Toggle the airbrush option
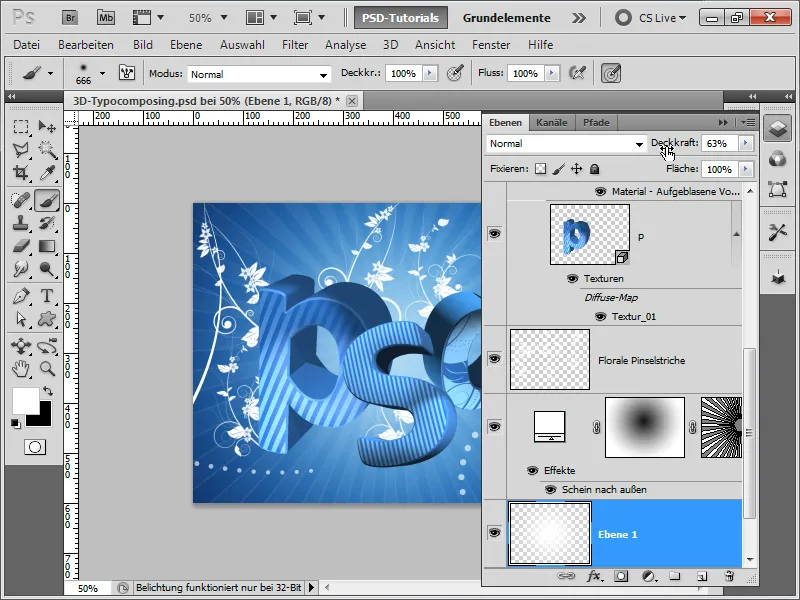Image resolution: width=800 pixels, height=600 pixels. click(x=577, y=73)
